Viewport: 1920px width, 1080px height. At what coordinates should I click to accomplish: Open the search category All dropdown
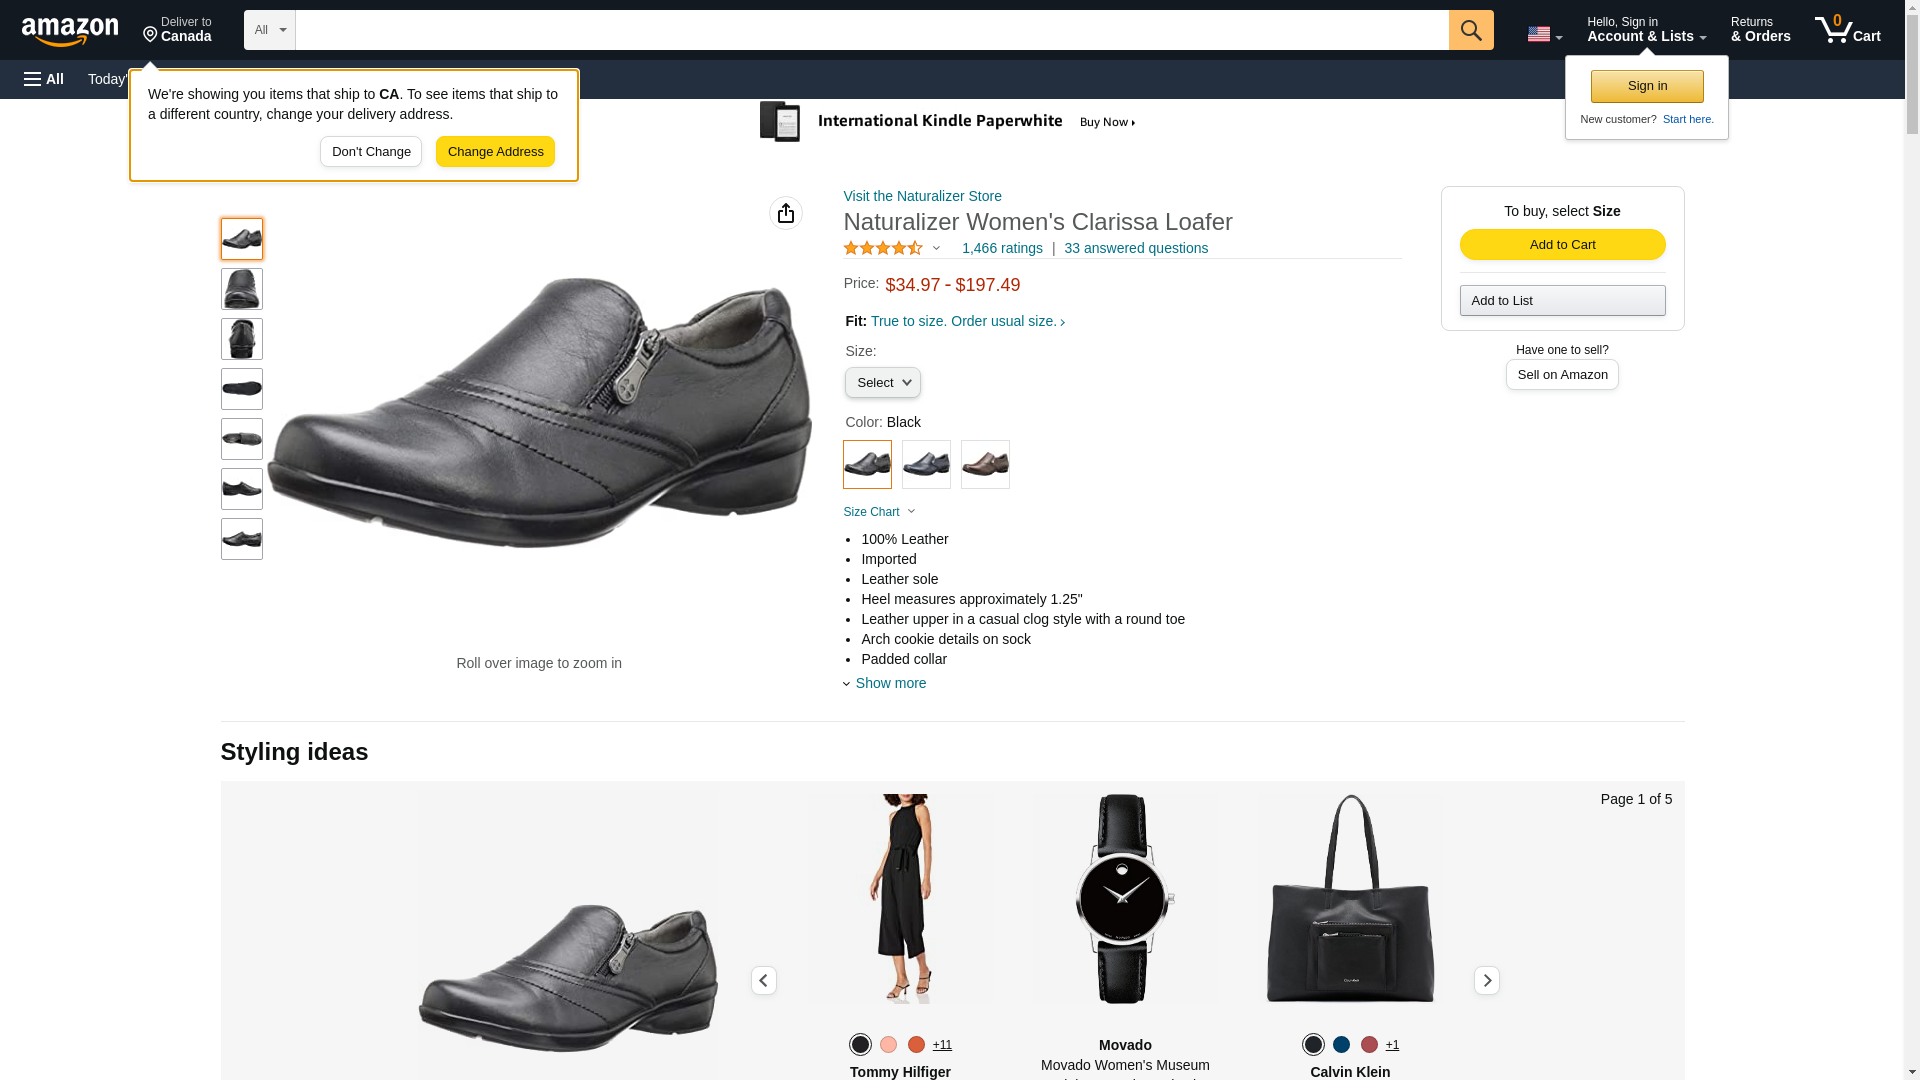pos(269,30)
